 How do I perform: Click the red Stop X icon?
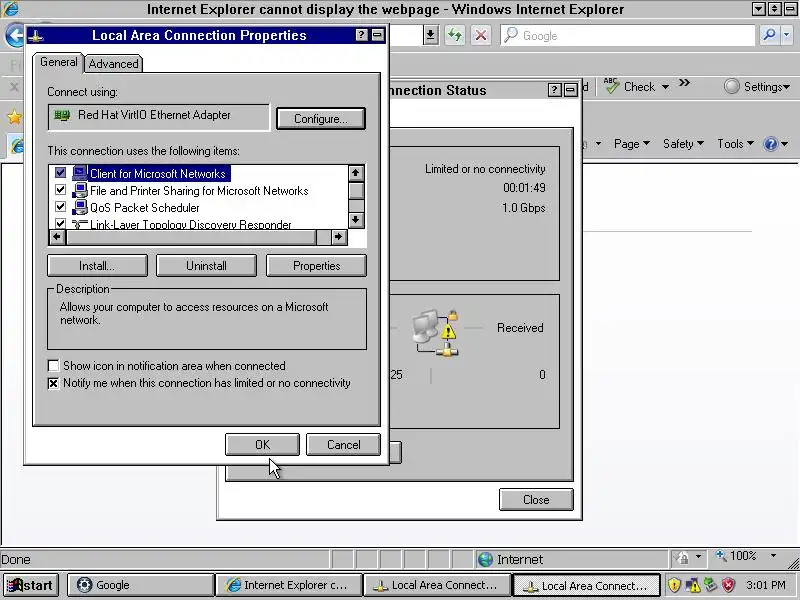point(480,35)
